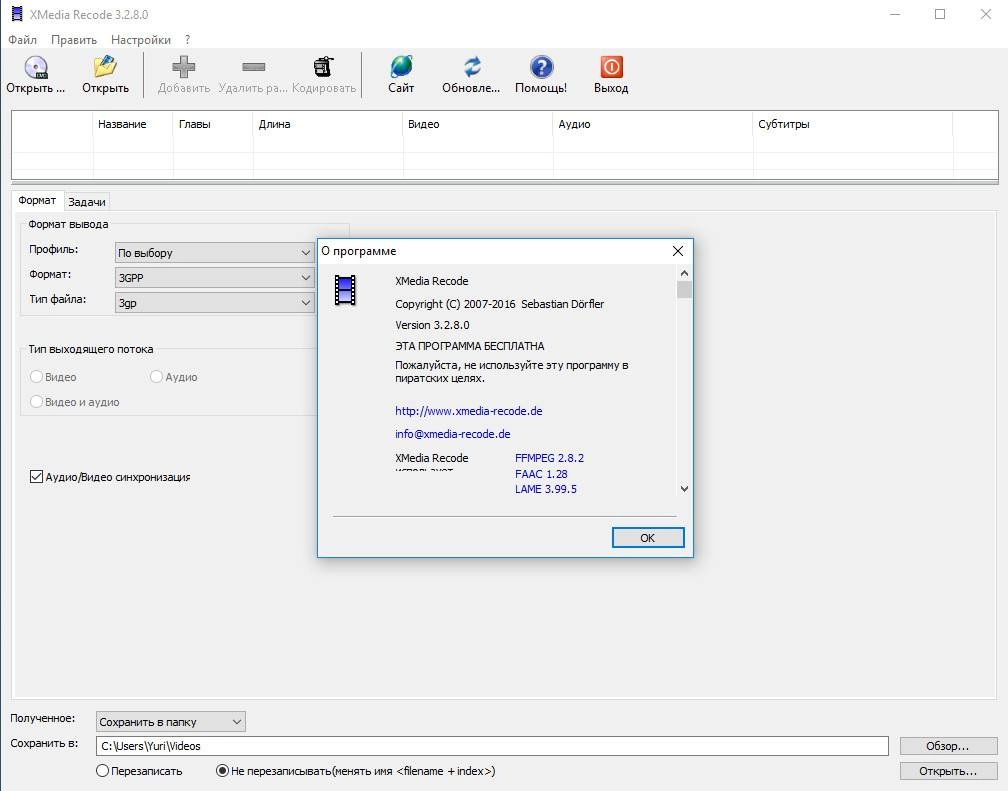
Task: Open the ? help menu
Action: pyautogui.click(x=188, y=40)
